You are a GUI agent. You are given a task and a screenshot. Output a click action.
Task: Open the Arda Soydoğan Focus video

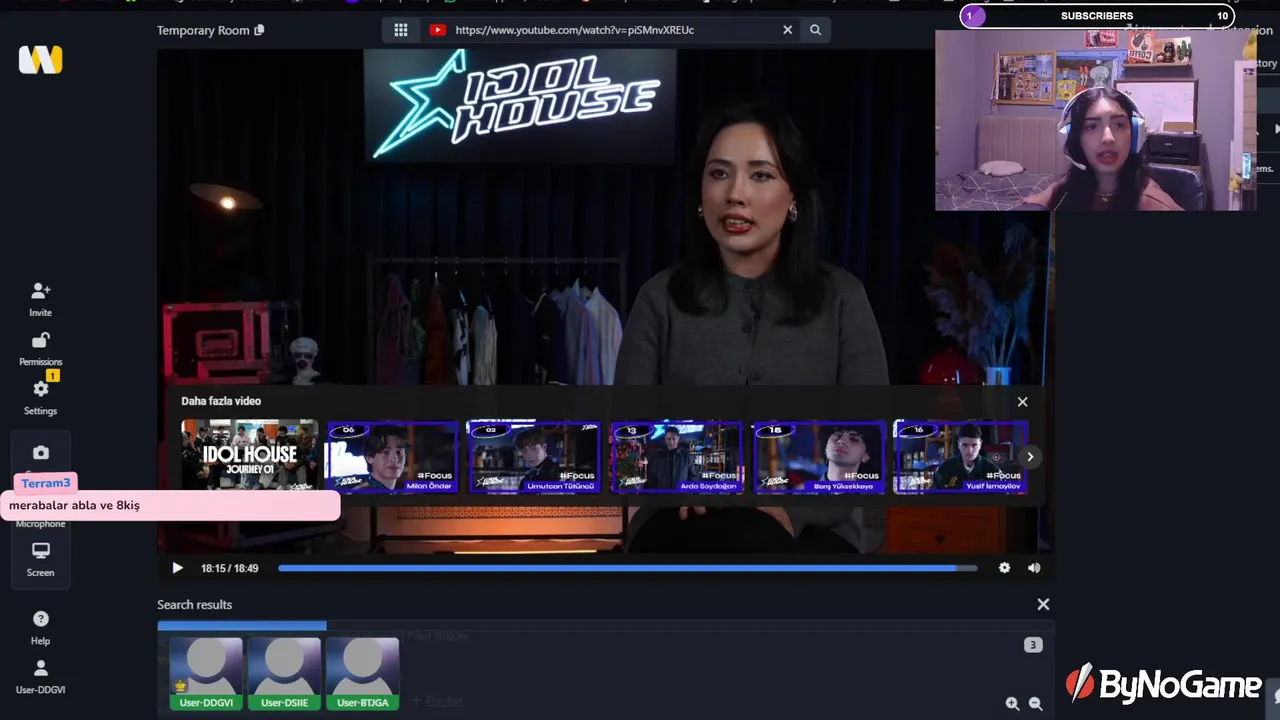click(676, 456)
